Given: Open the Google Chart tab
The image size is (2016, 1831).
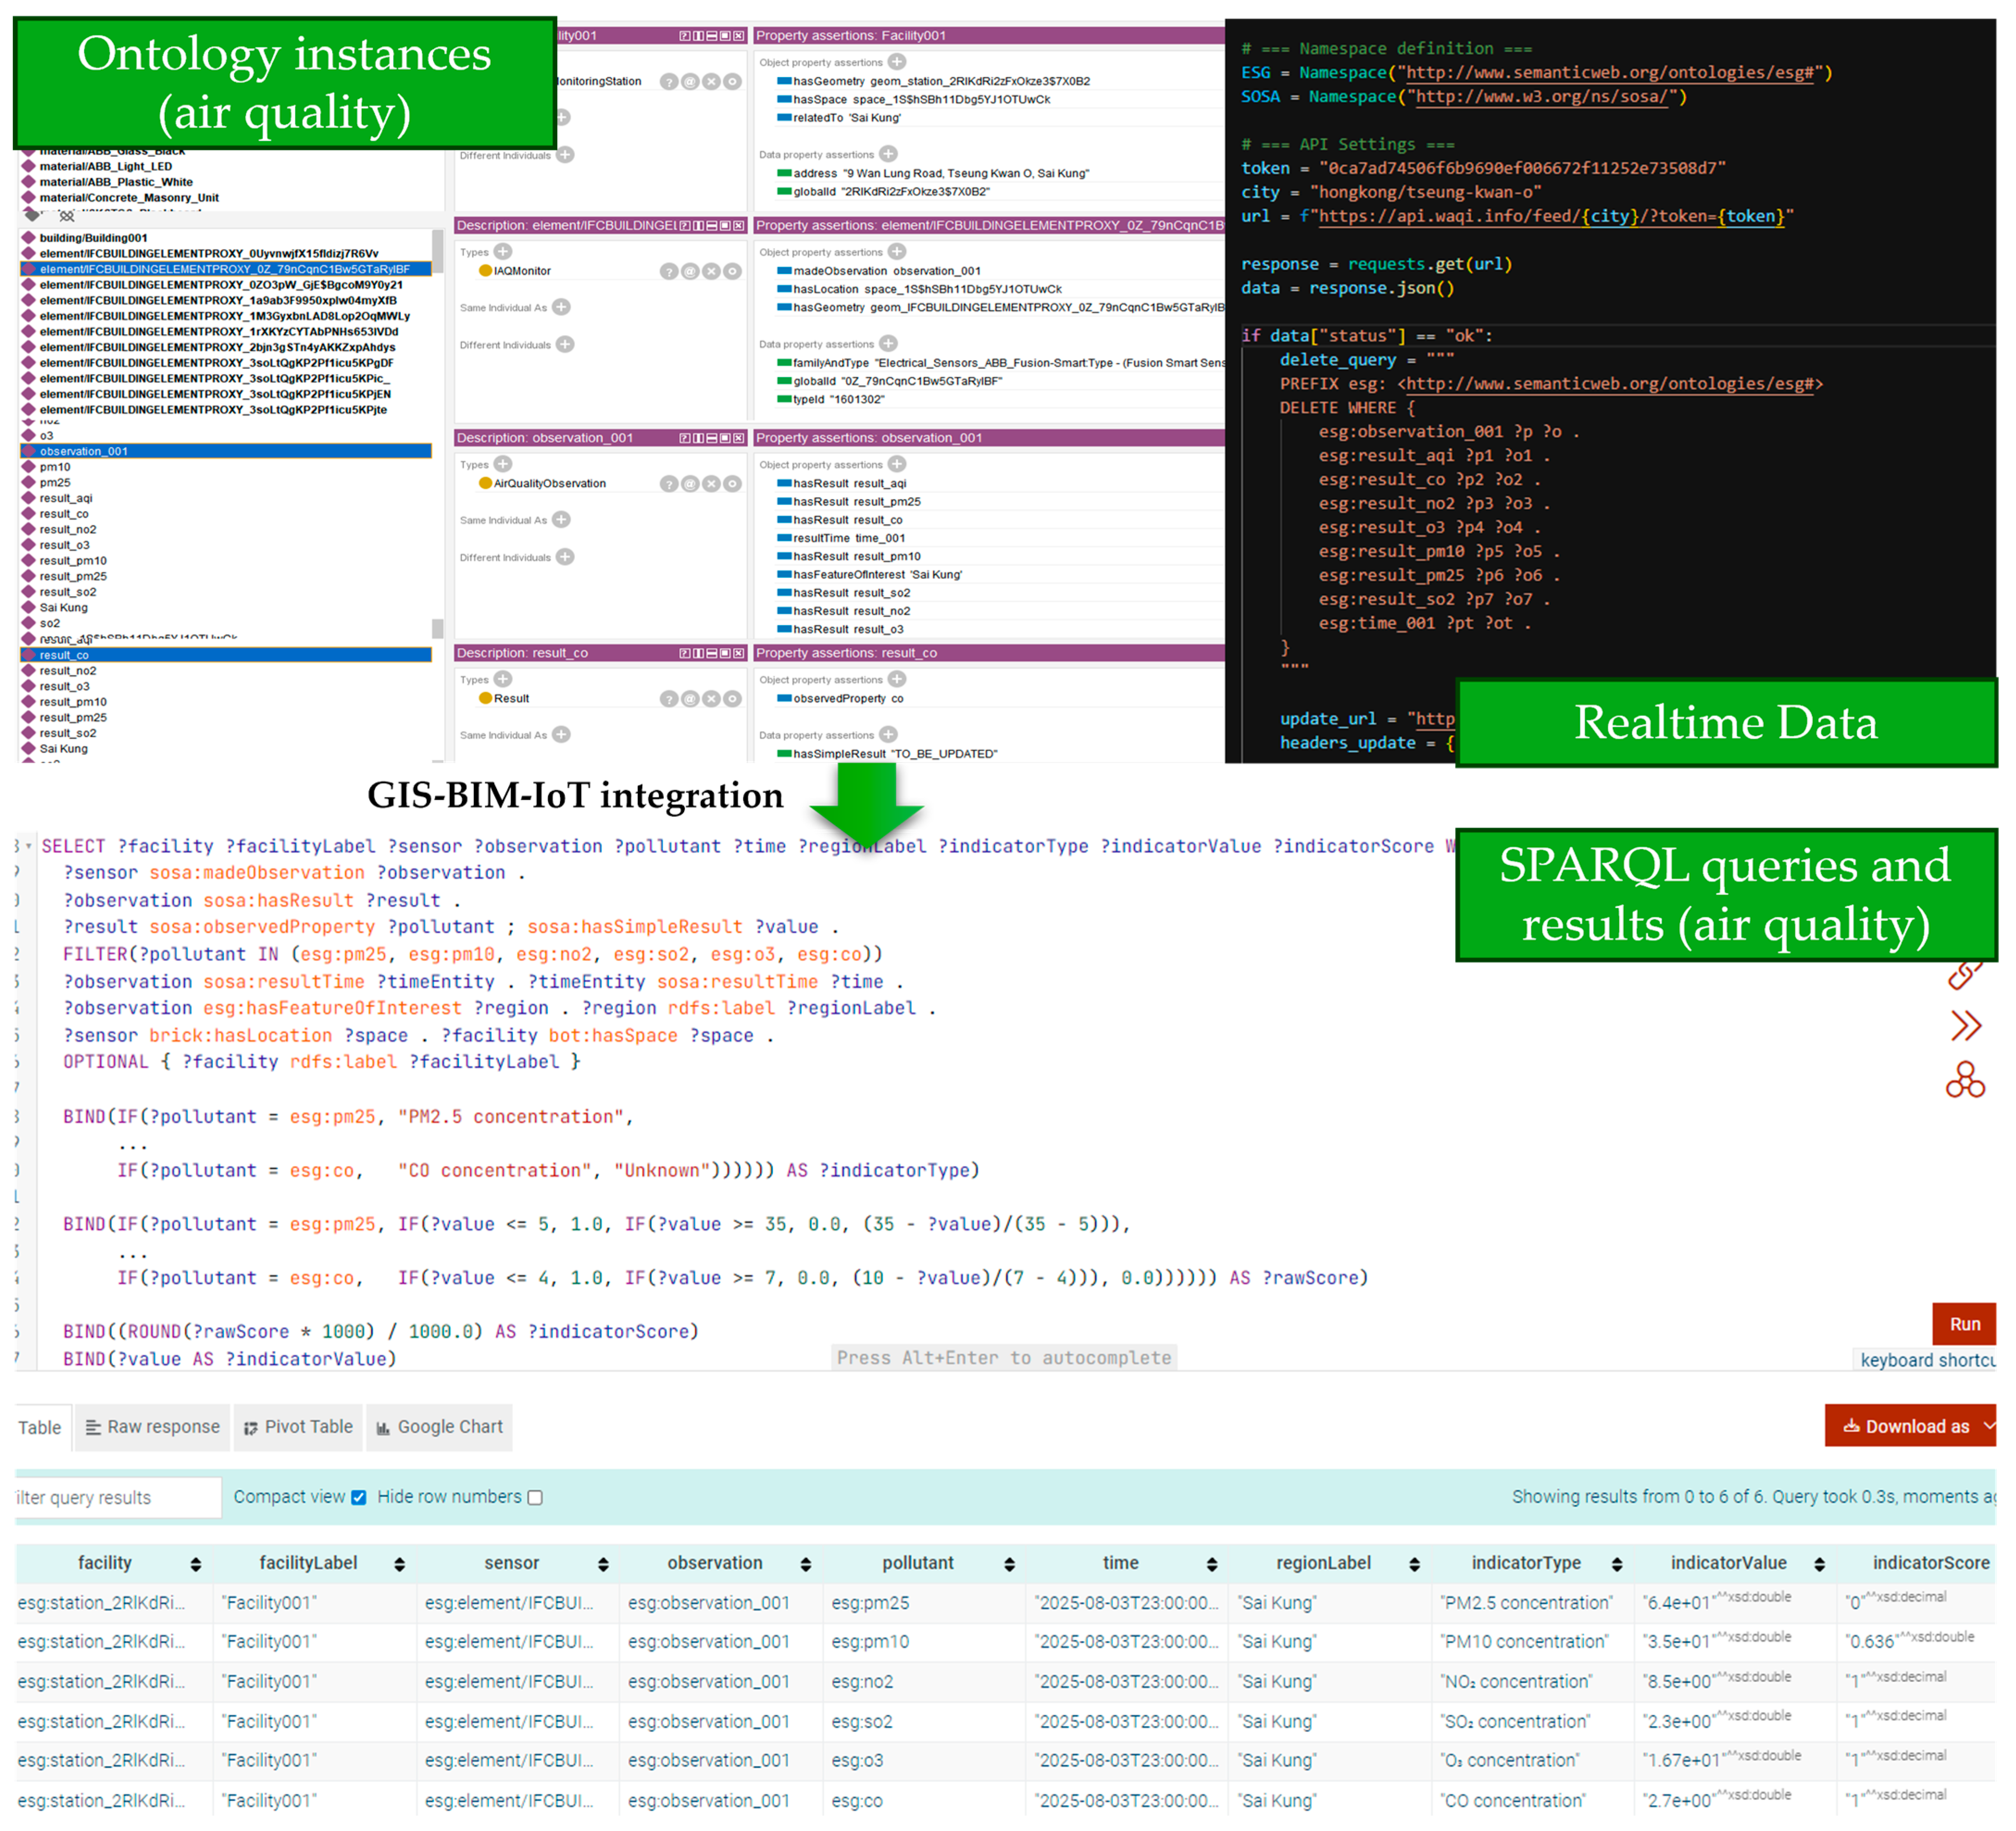Looking at the screenshot, I should click(439, 1427).
